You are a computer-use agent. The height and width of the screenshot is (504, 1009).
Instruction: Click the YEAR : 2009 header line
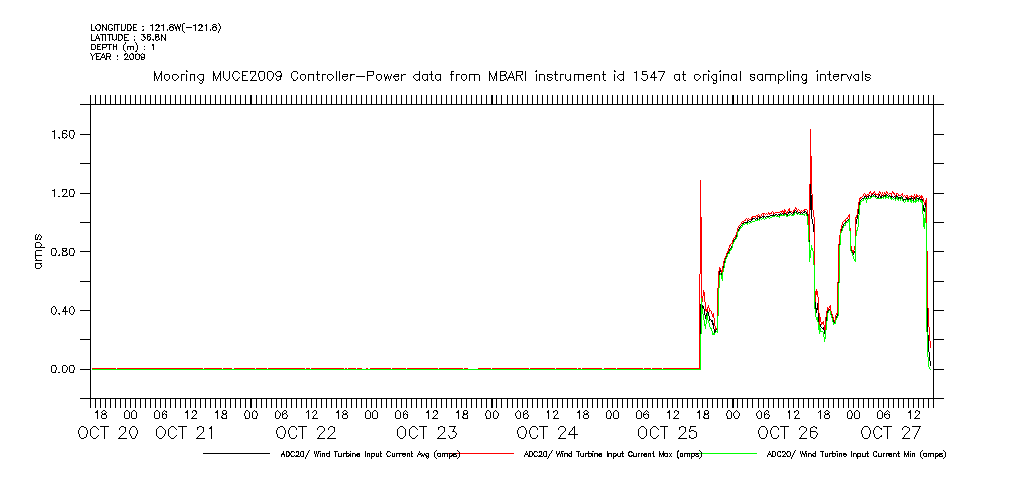[x=118, y=57]
